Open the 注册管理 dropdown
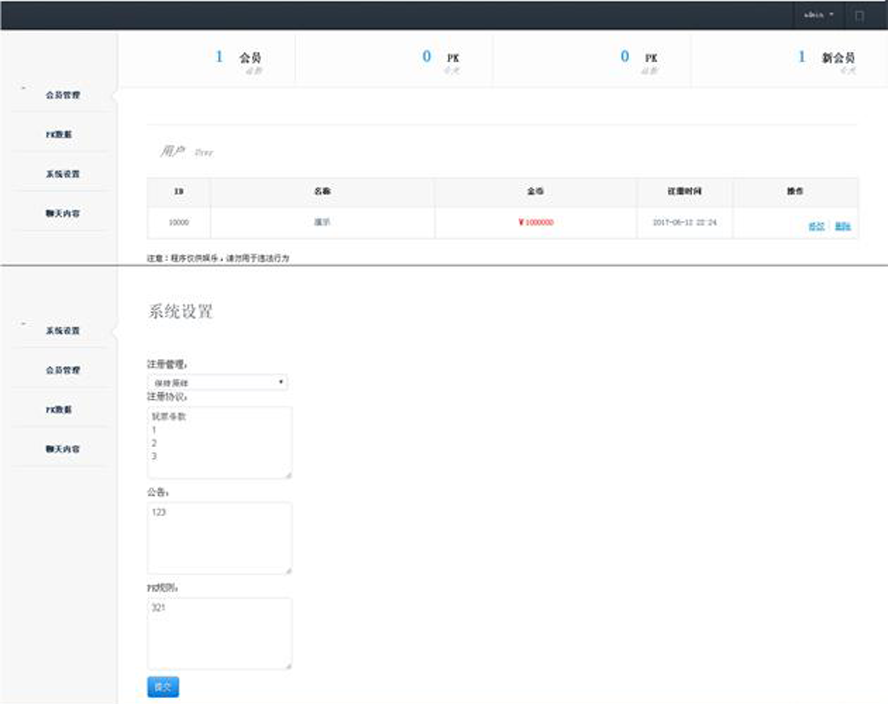Viewport: 888px width, 704px height. click(x=217, y=383)
